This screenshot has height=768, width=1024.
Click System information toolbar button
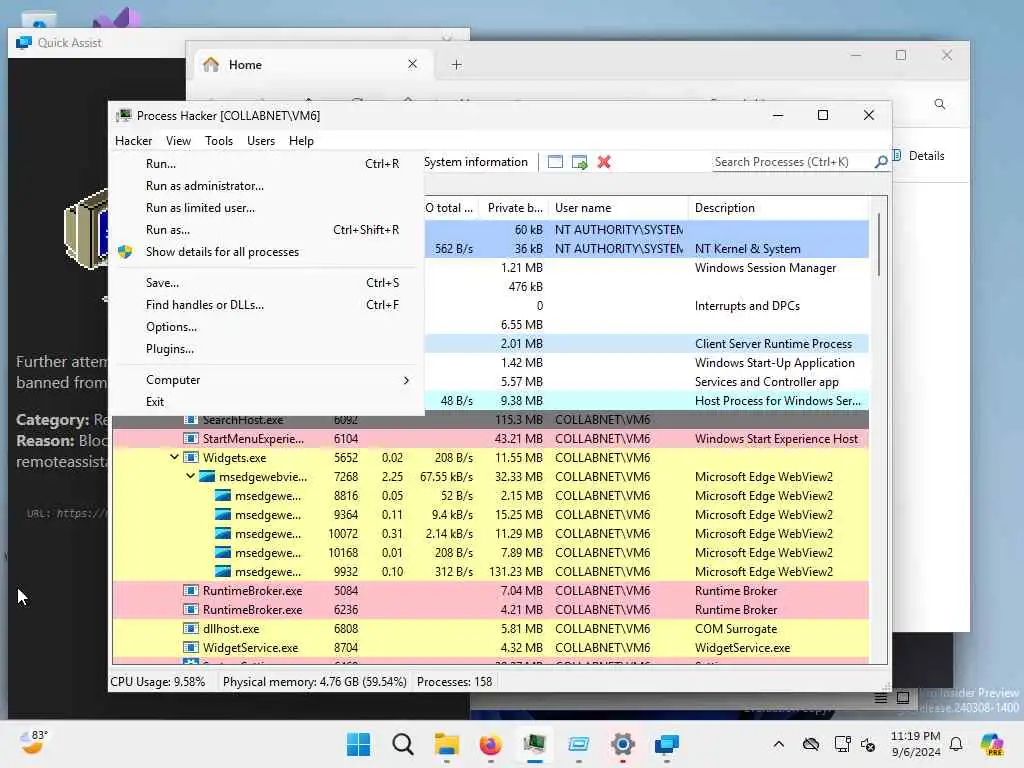point(475,162)
